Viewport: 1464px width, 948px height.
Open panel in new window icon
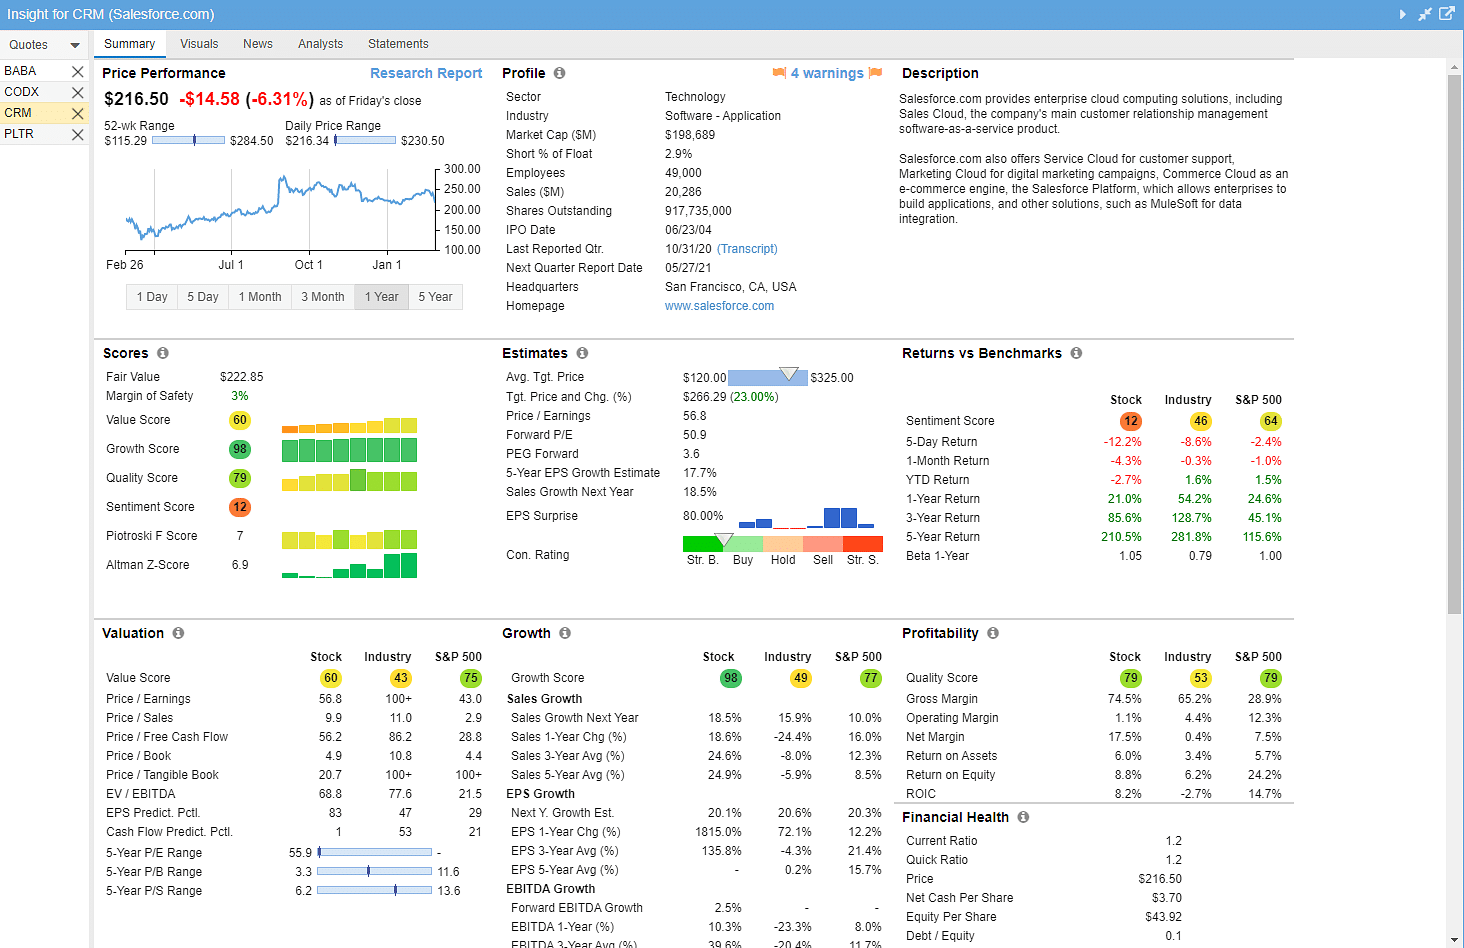click(x=1447, y=14)
